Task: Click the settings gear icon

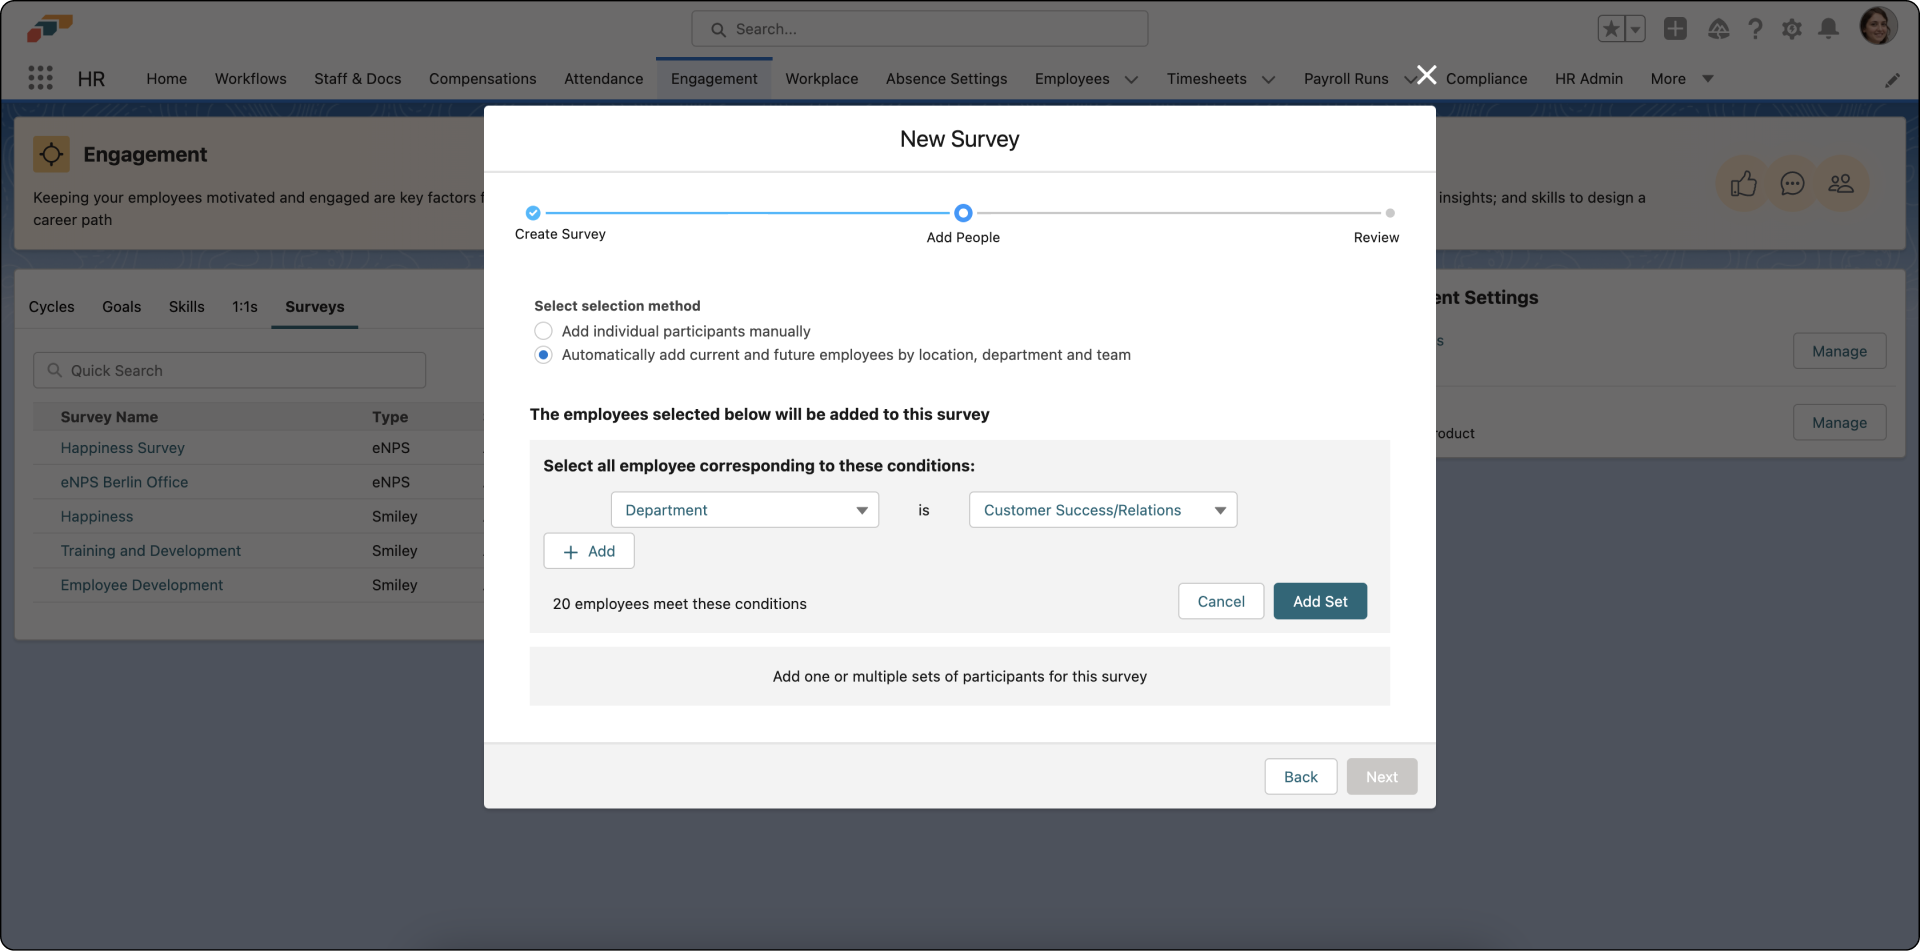Action: tap(1792, 29)
